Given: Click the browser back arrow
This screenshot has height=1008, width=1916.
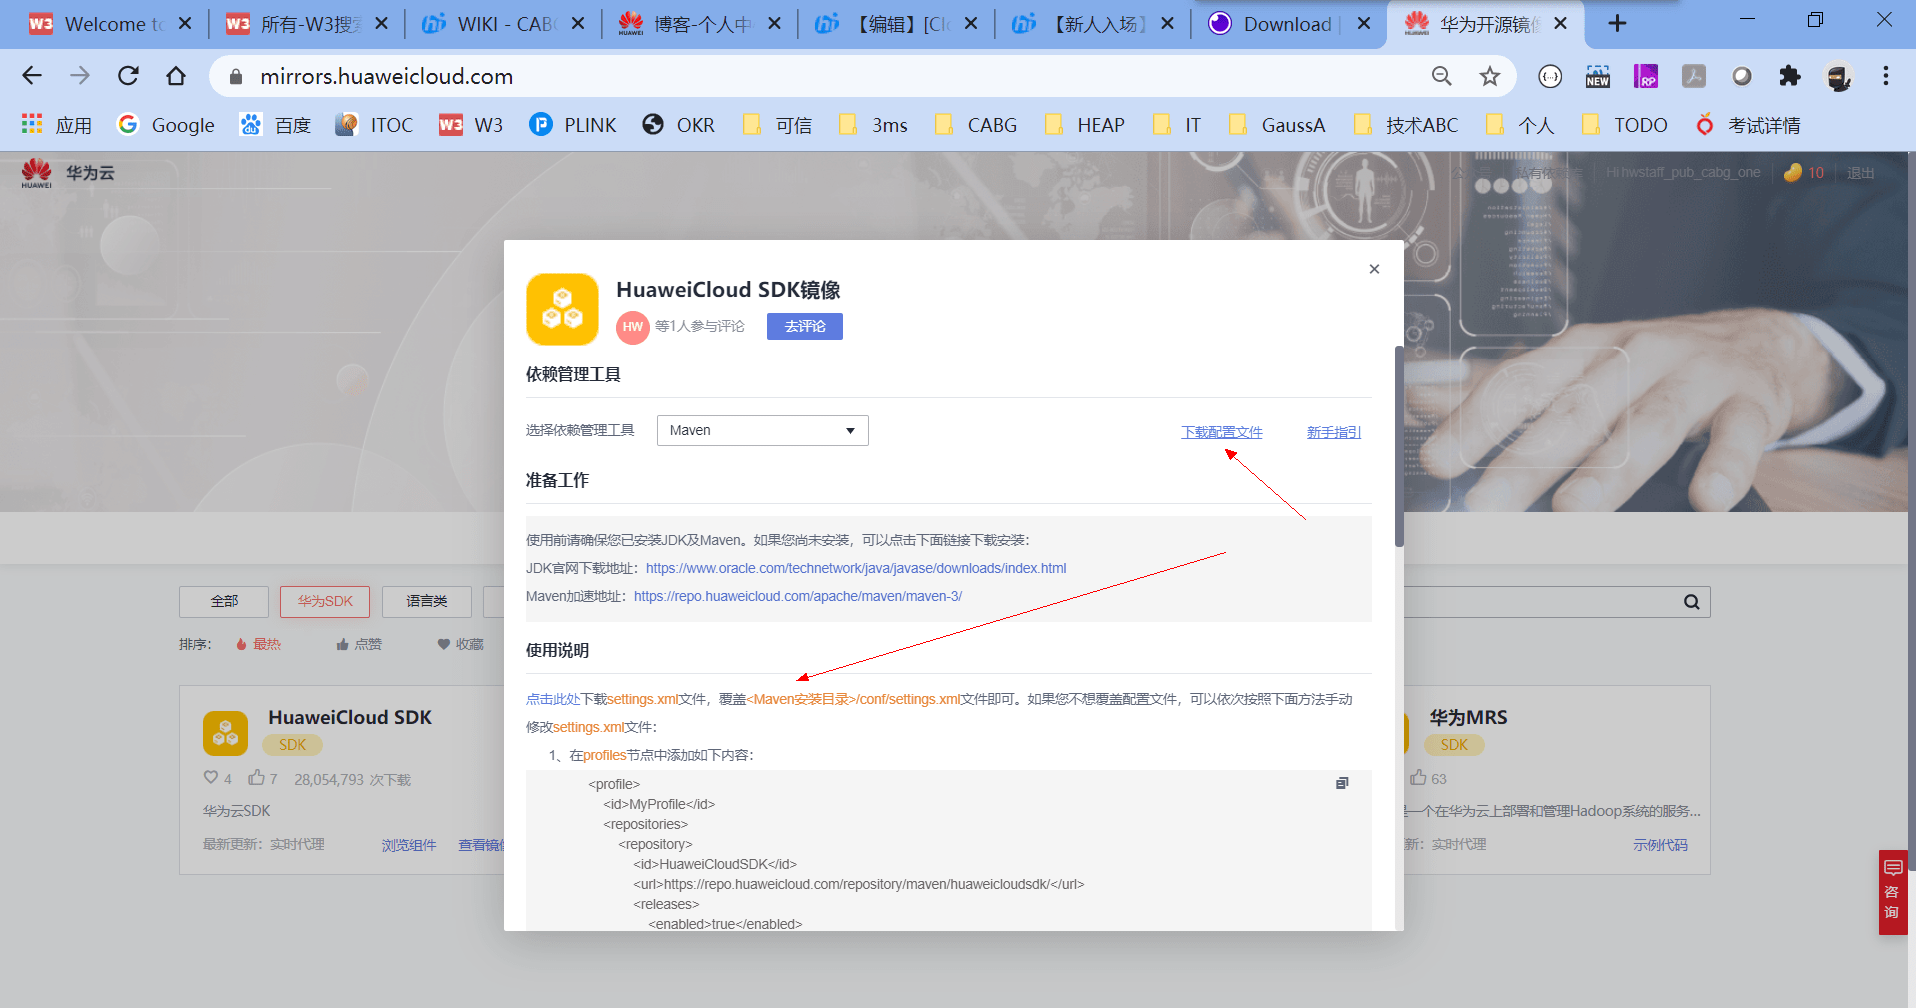Looking at the screenshot, I should coord(32,76).
